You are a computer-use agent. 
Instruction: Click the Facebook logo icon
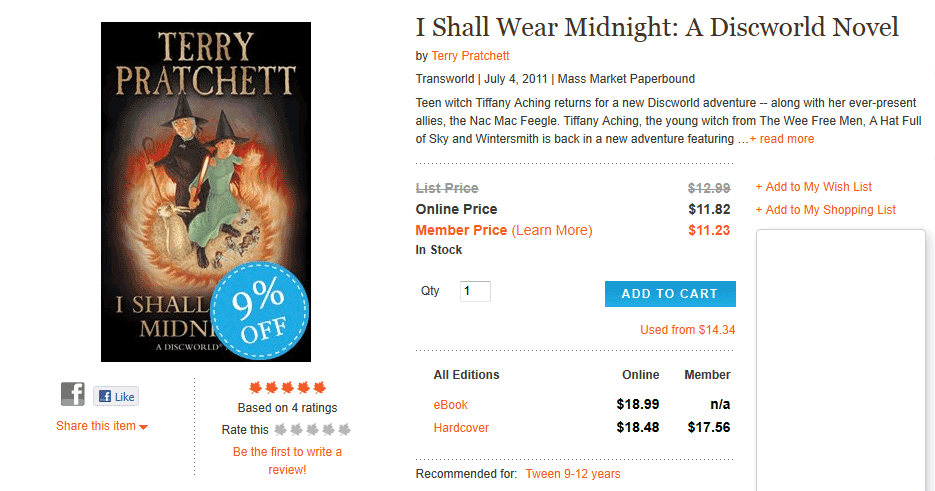coord(72,394)
